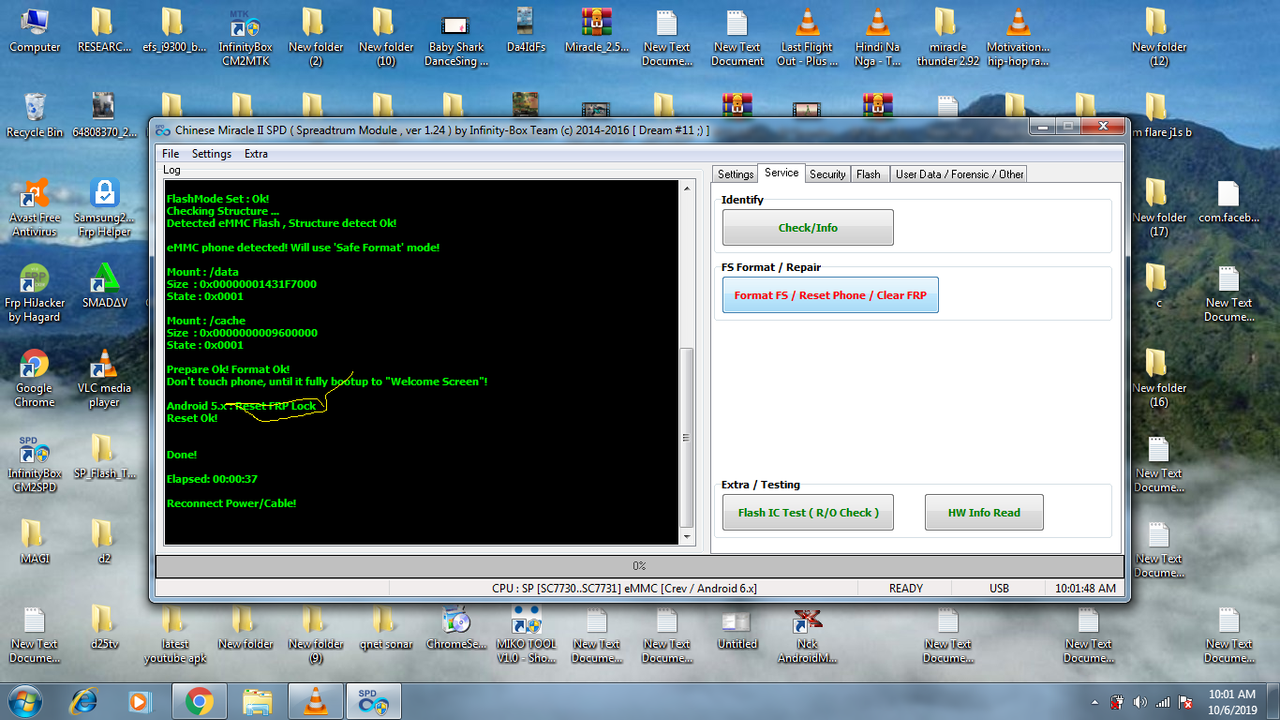1280x720 pixels.
Task: Select the Untitled file on desktop
Action: point(737,627)
